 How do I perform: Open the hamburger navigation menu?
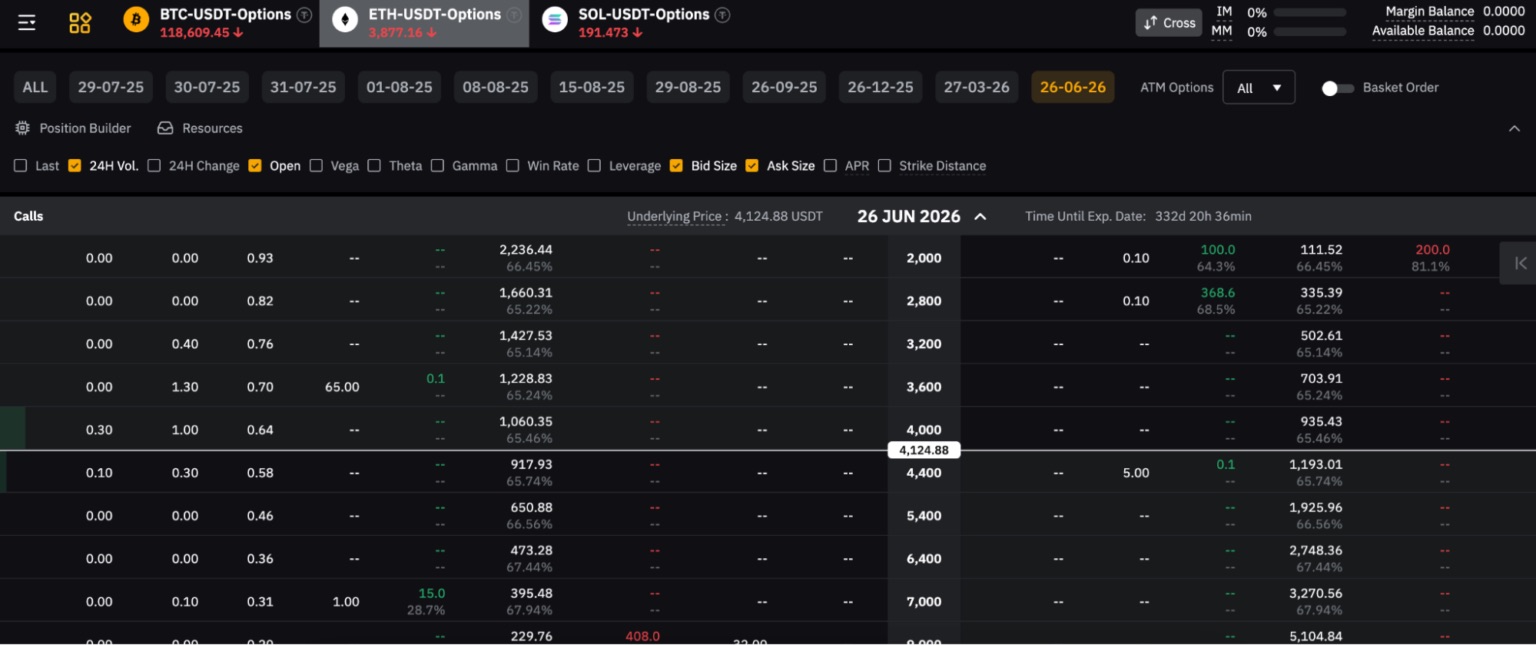(x=27, y=21)
